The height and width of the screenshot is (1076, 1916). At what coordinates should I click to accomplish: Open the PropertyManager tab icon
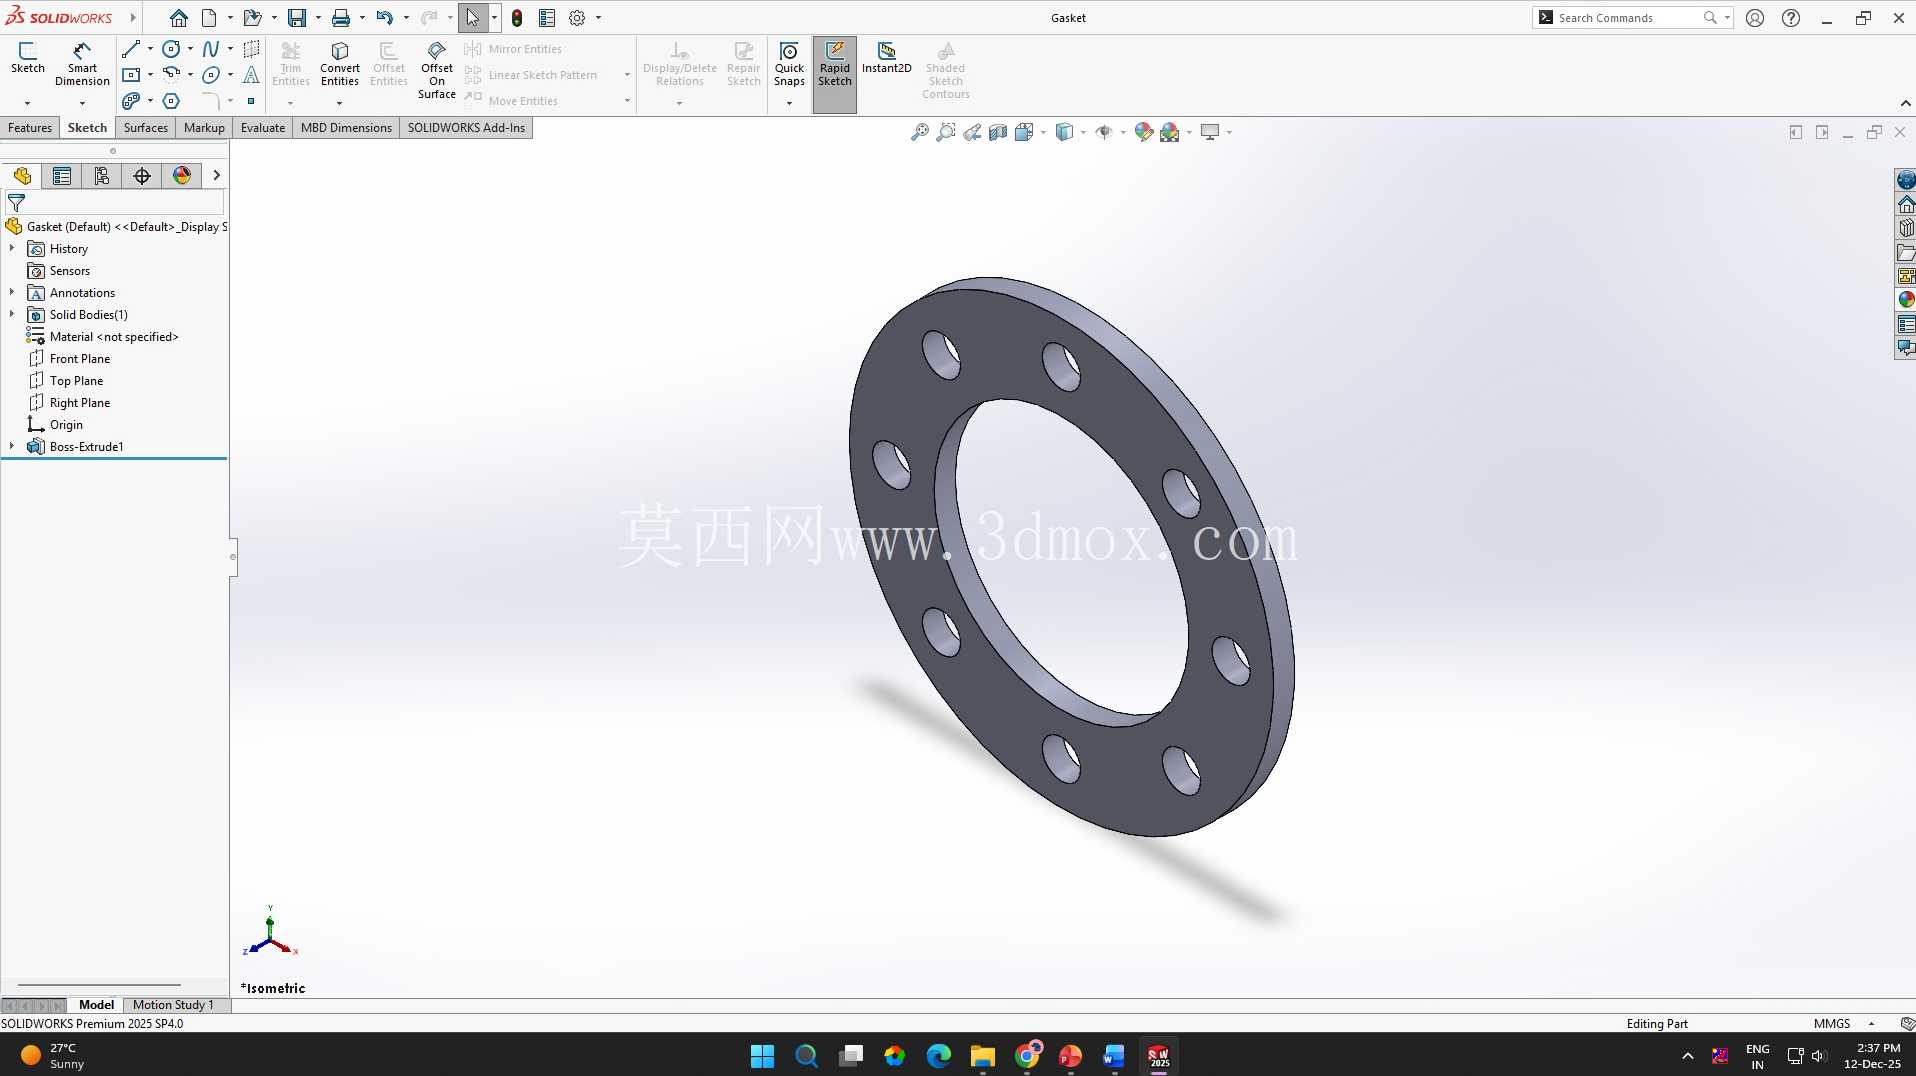point(62,176)
